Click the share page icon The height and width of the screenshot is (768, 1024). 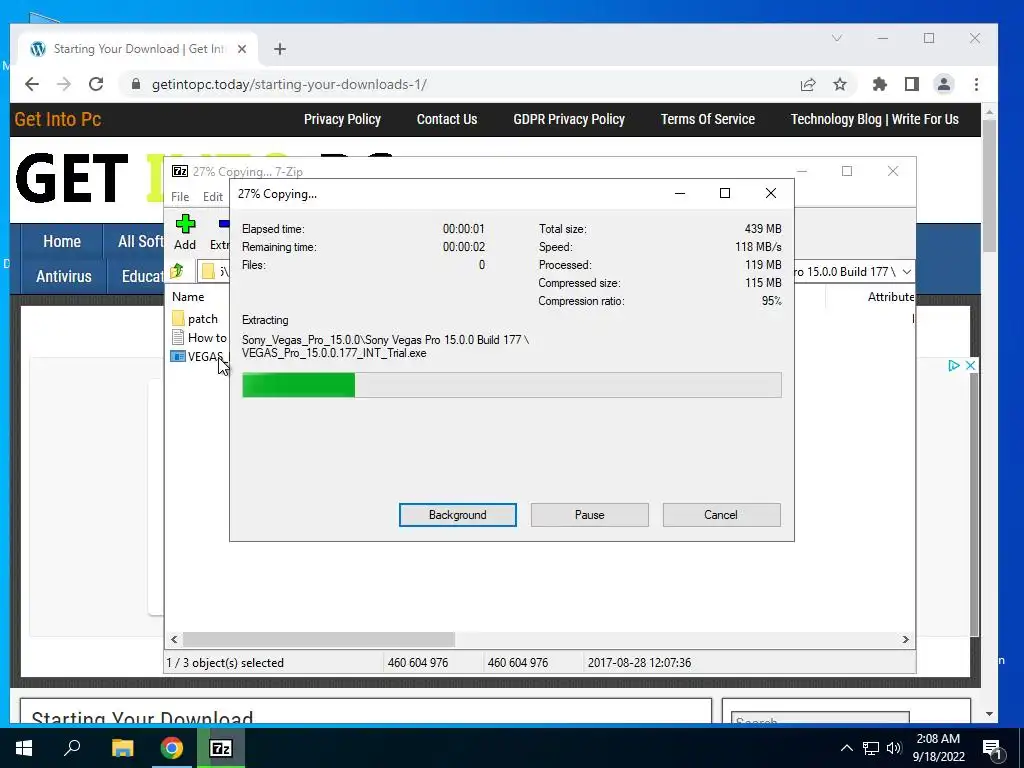point(808,84)
